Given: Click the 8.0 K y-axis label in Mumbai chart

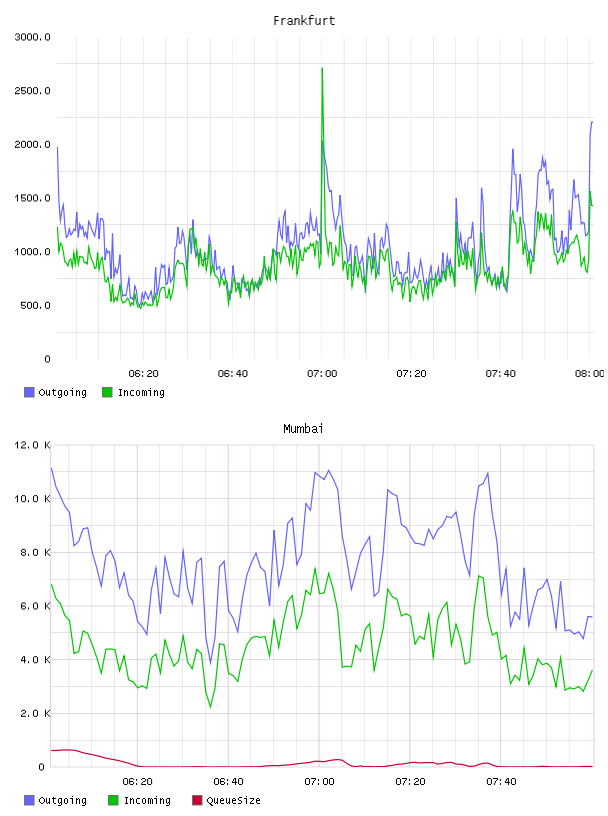Looking at the screenshot, I should pos(35,552).
